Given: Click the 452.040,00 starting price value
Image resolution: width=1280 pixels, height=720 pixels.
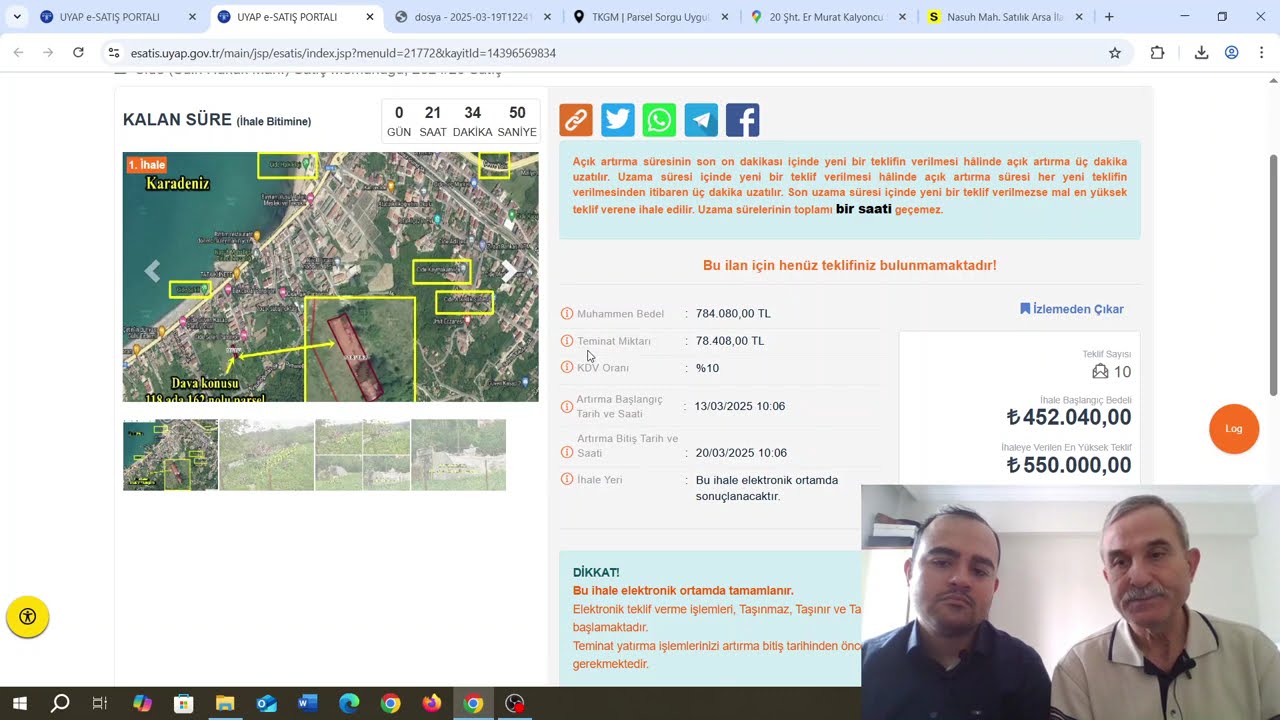Looking at the screenshot, I should coord(1069,418).
